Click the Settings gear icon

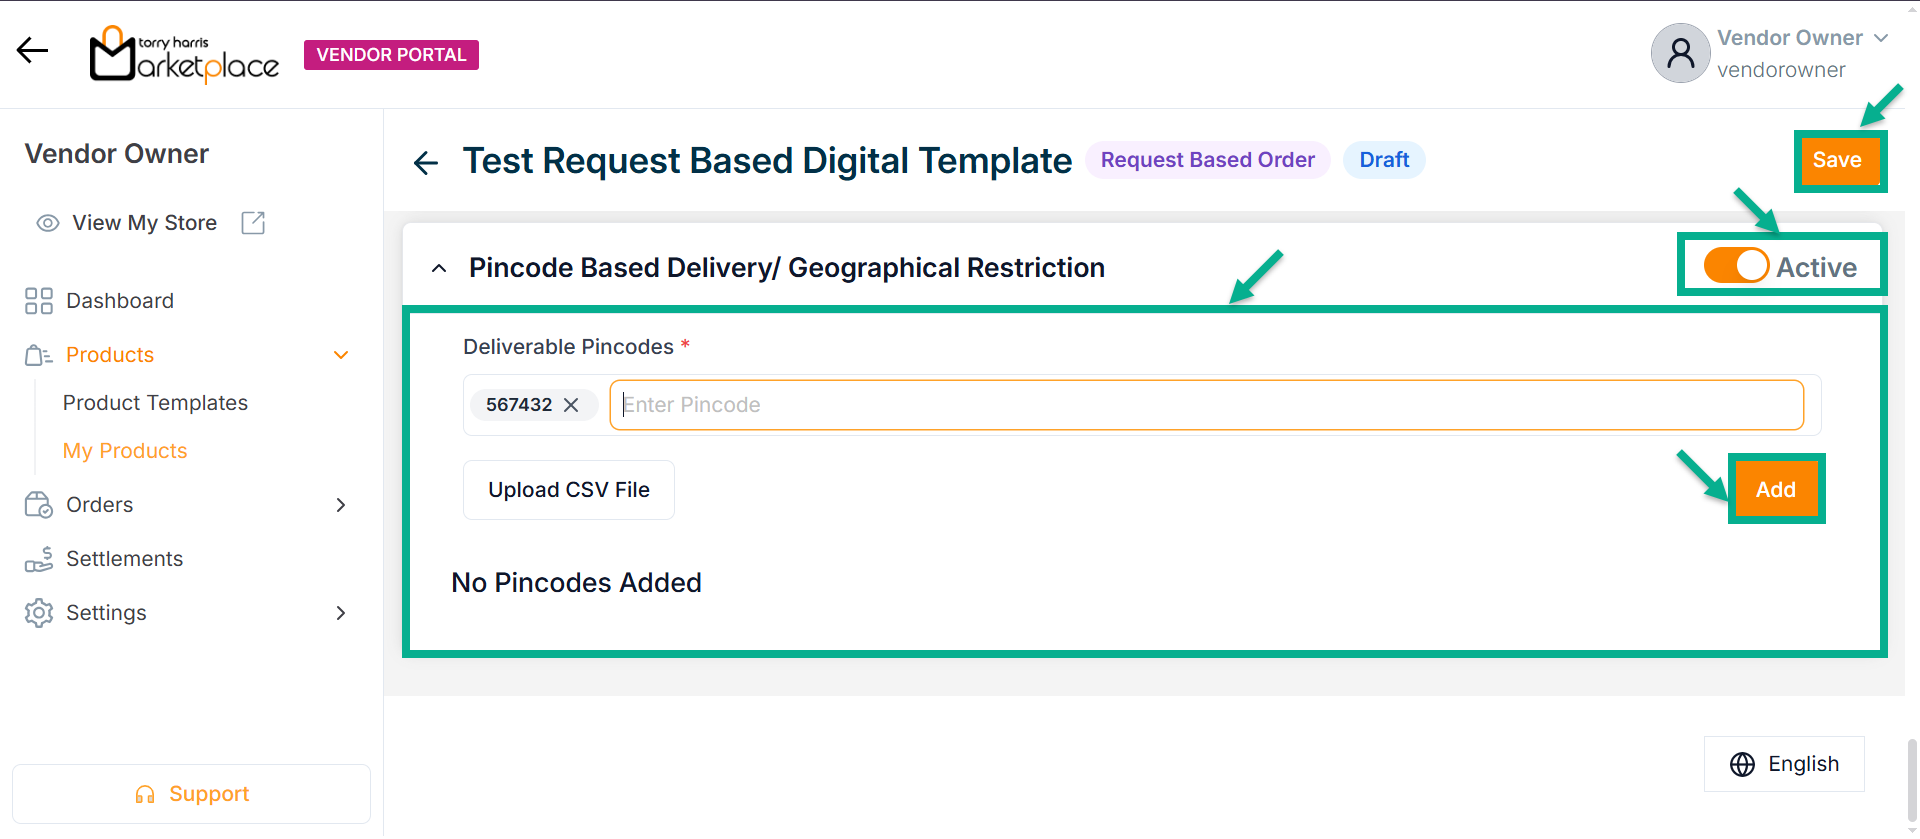(x=39, y=613)
